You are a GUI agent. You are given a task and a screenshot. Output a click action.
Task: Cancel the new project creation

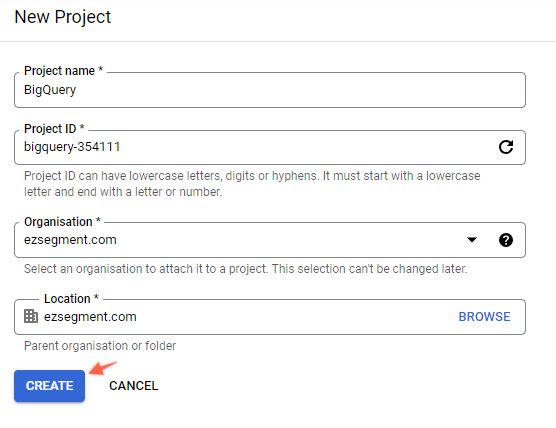click(x=133, y=386)
